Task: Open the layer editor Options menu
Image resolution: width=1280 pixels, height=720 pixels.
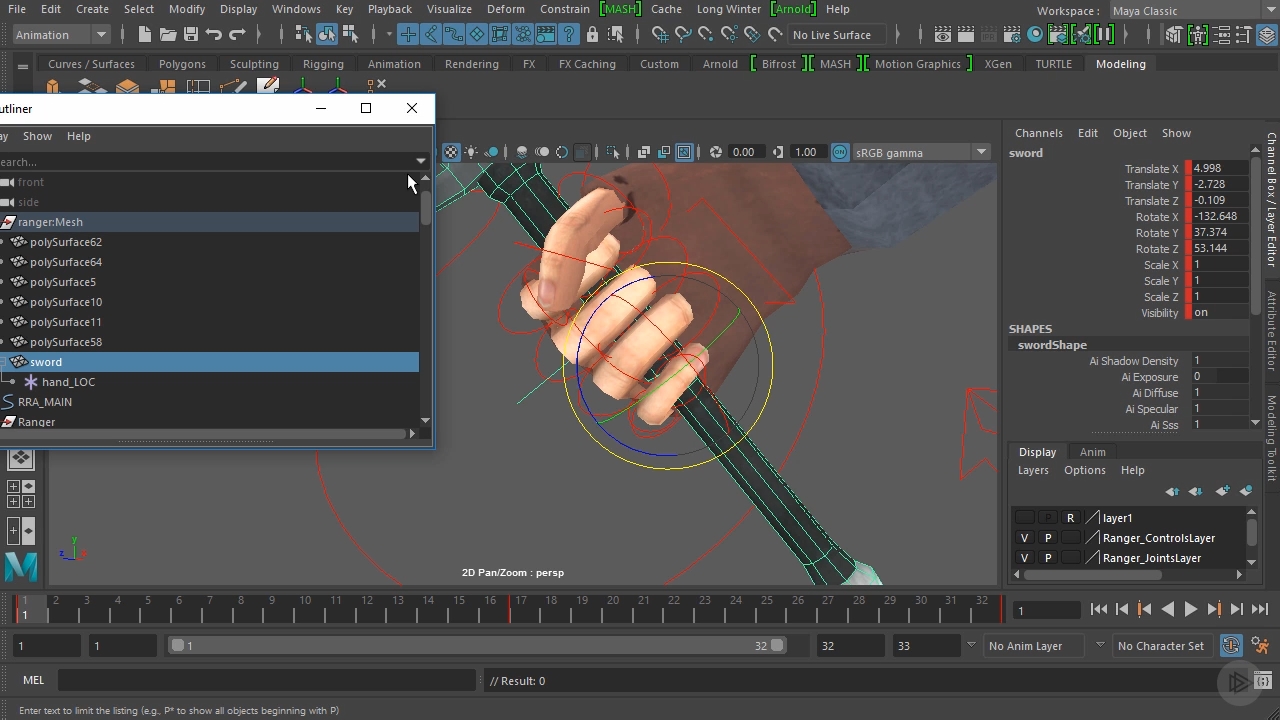Action: [1084, 470]
